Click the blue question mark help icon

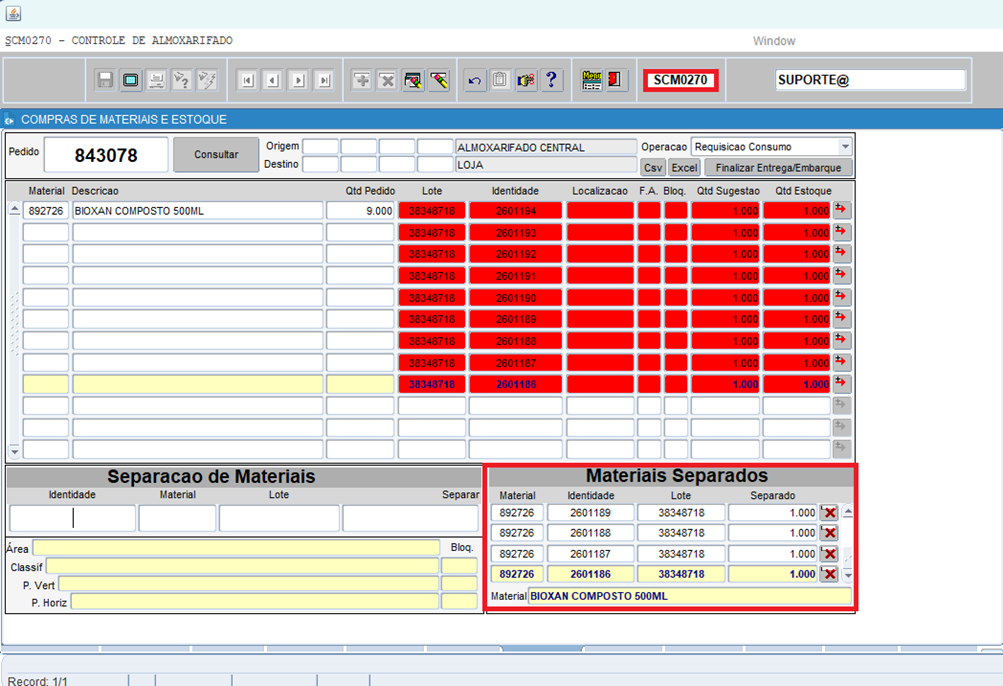(551, 80)
